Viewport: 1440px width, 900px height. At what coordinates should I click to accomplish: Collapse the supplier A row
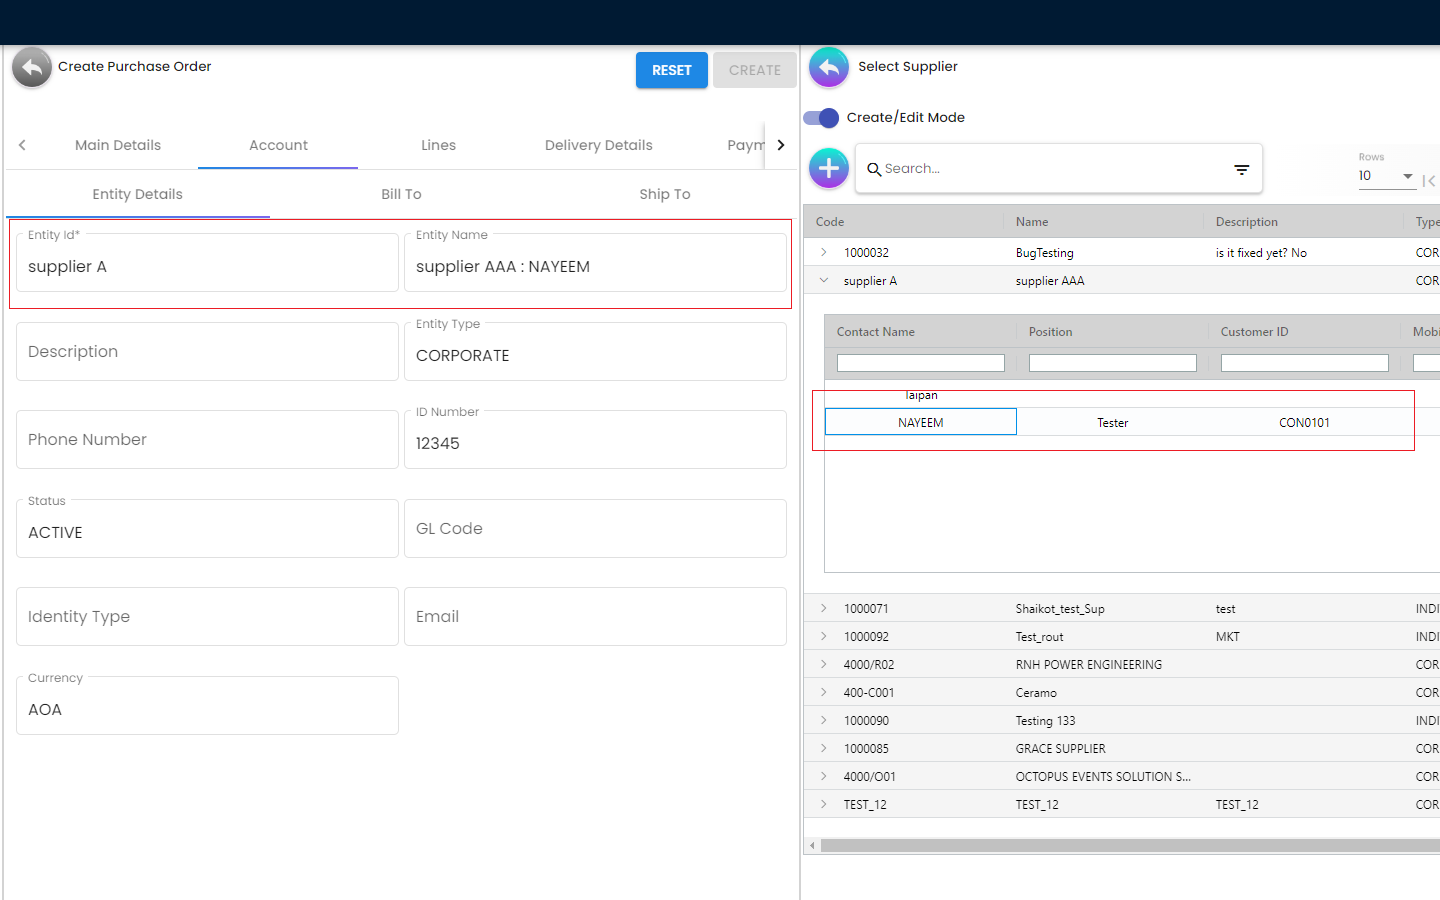(824, 281)
